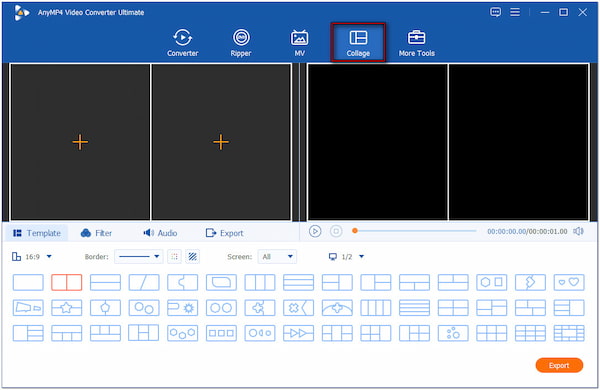Select the four horizontal rows template
The height and width of the screenshot is (390, 600).
click(x=414, y=308)
